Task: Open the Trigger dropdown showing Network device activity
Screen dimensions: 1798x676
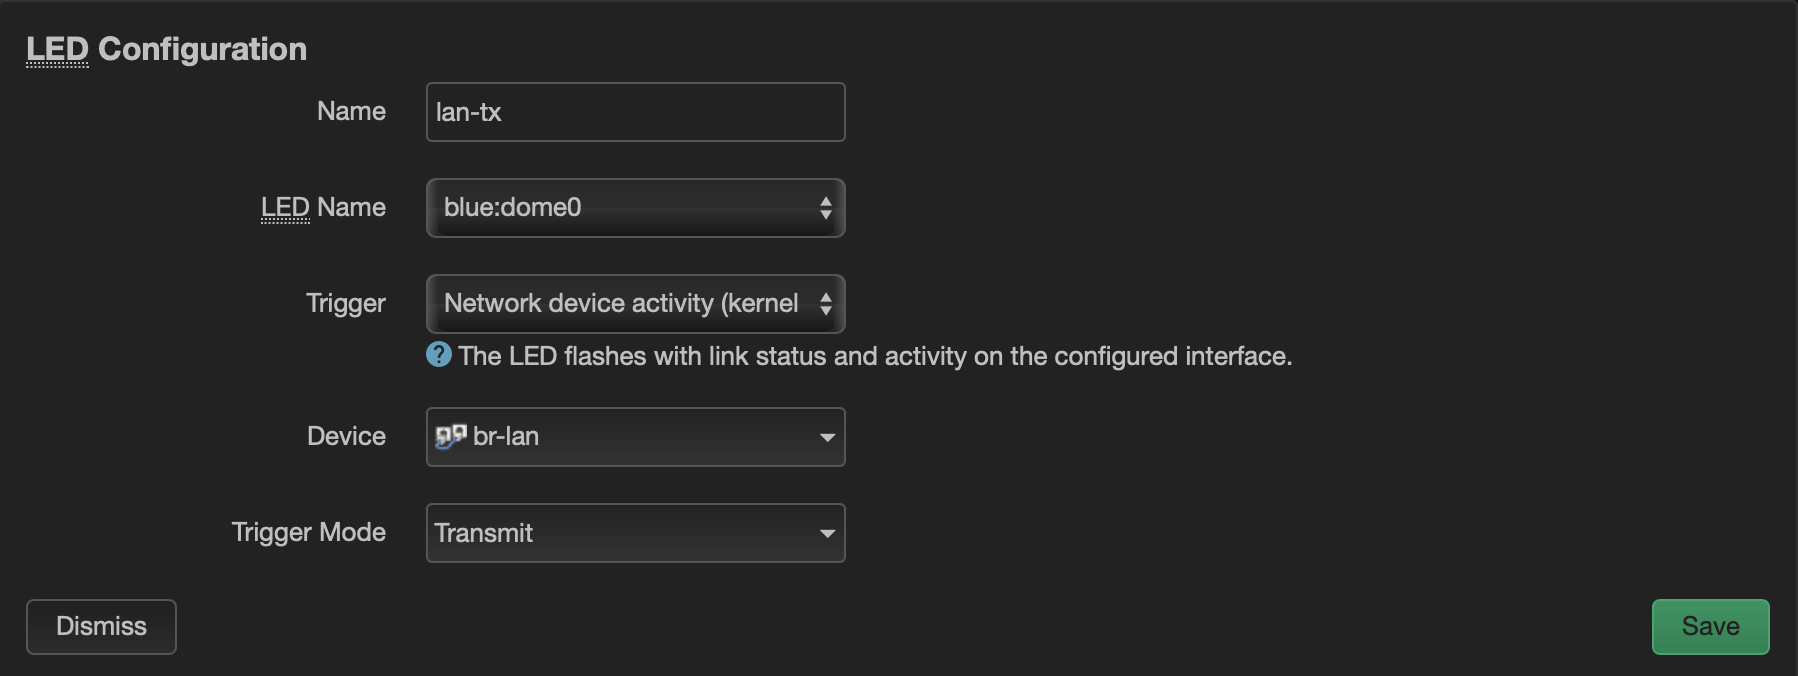Action: (x=620, y=304)
